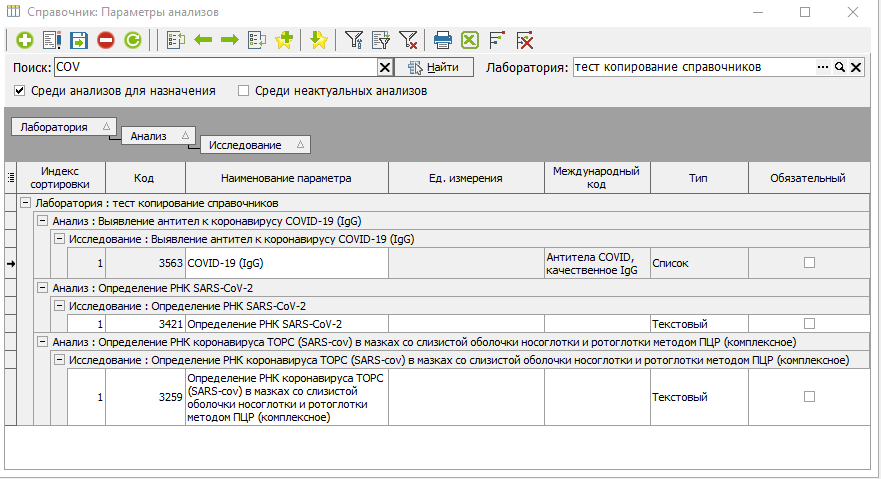Click the green refresh icon

pos(132,41)
